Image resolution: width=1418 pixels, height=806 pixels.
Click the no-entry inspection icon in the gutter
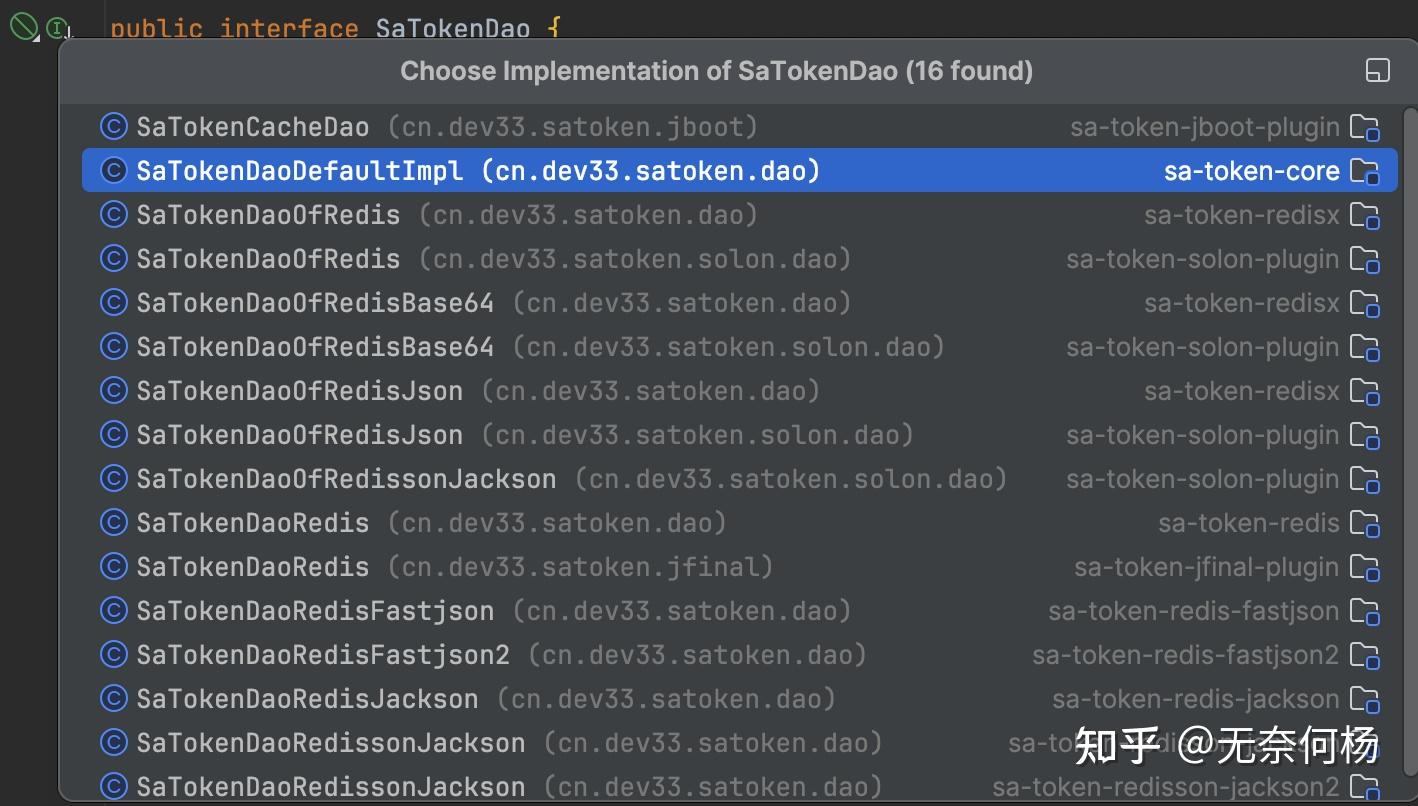[x=24, y=26]
